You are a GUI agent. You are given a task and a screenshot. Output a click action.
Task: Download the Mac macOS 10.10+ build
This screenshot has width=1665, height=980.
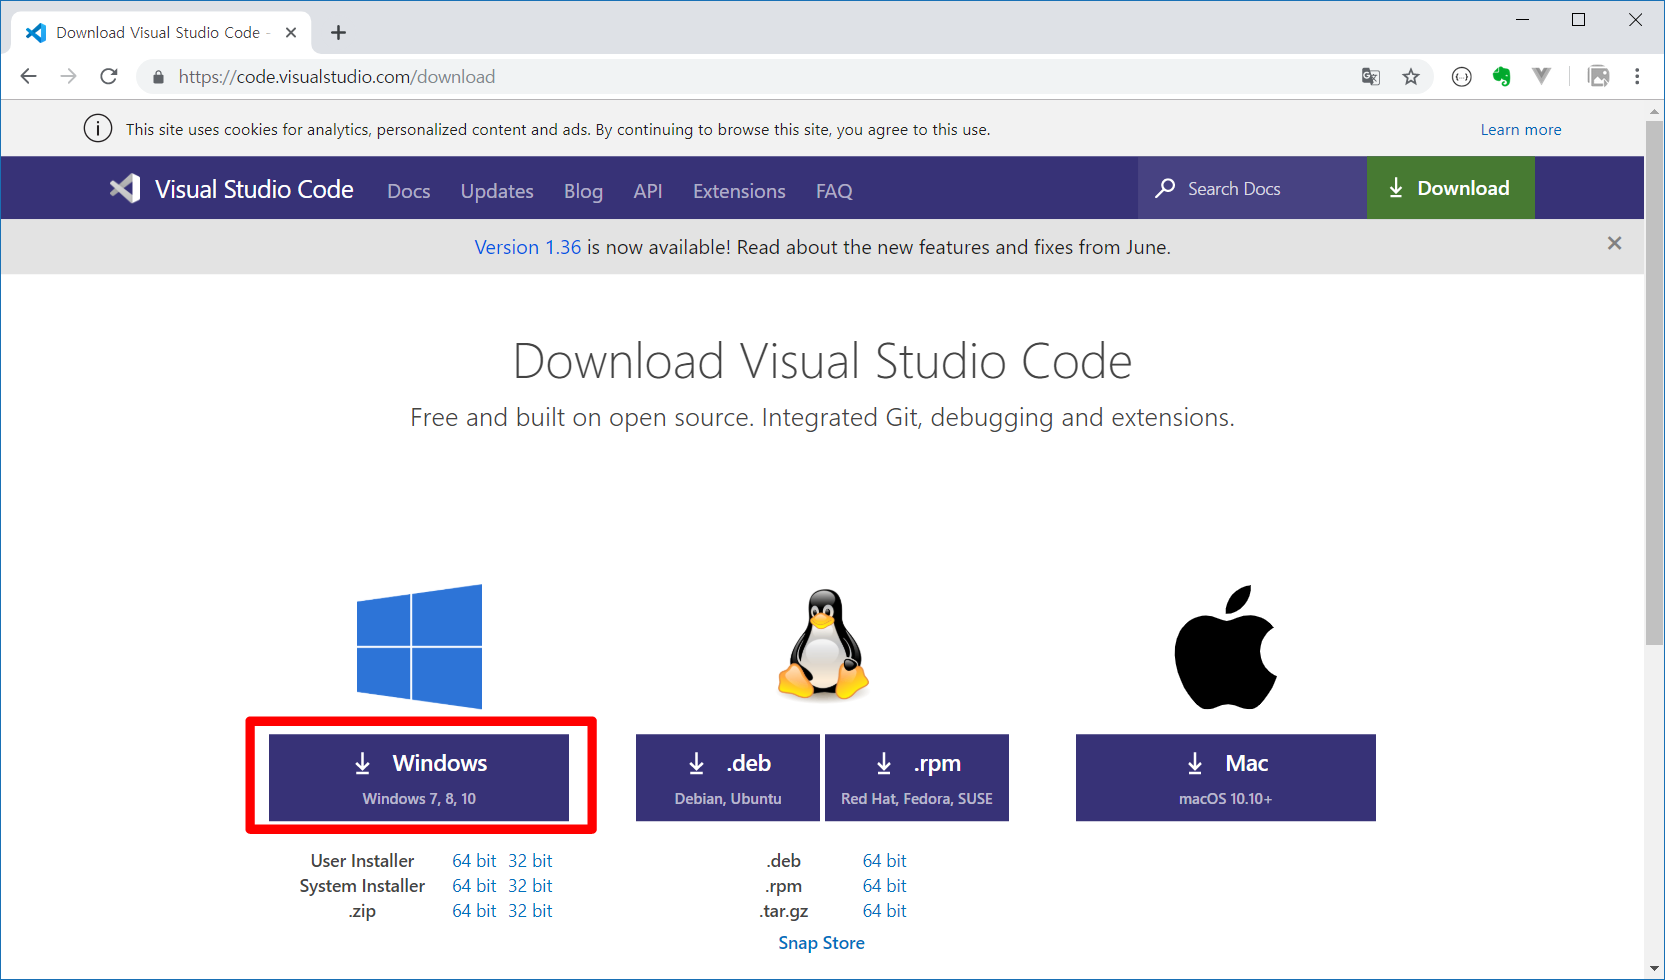click(x=1226, y=778)
